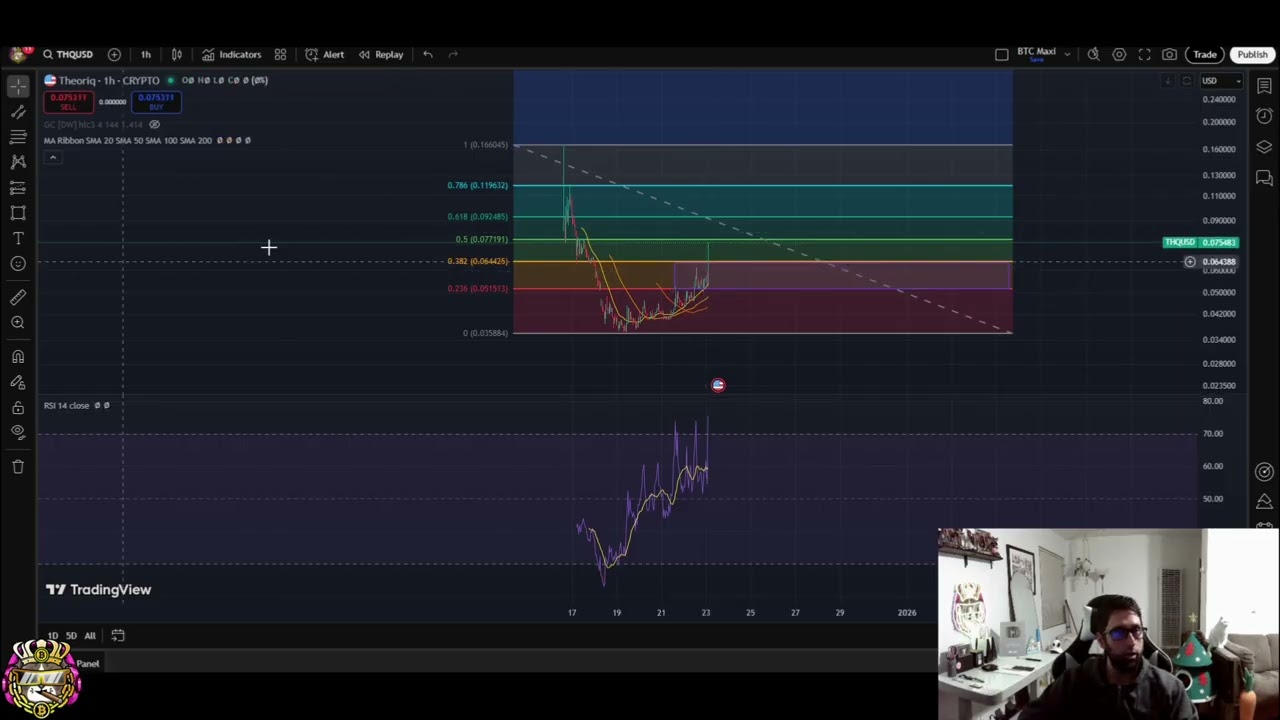Open the object tree layers panel
The image size is (1280, 720).
coord(1264,147)
